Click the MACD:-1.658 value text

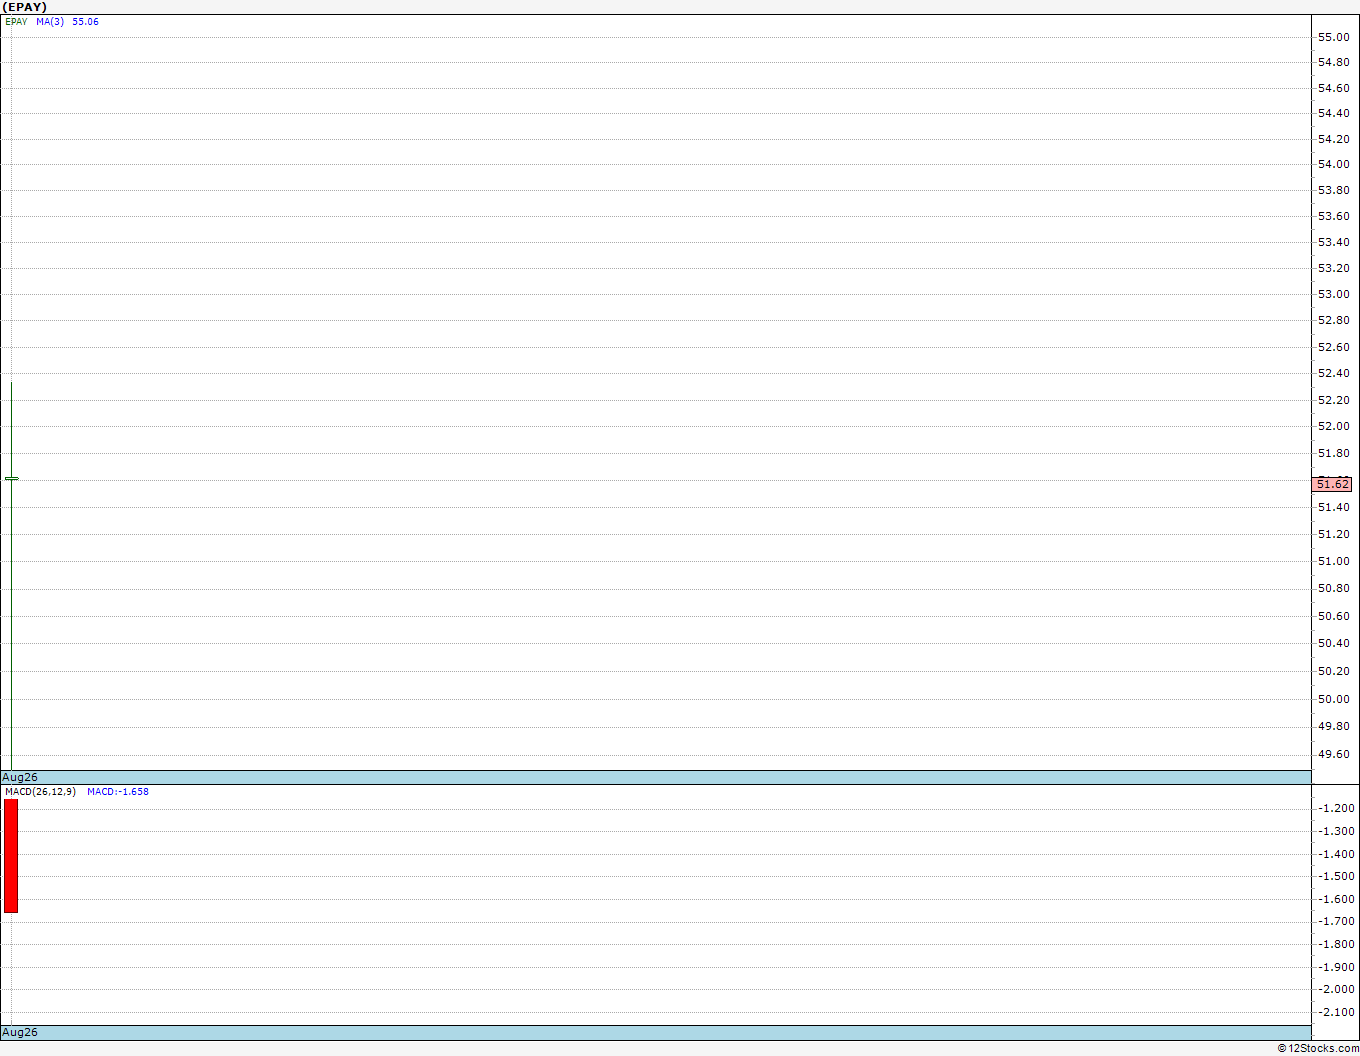118,792
